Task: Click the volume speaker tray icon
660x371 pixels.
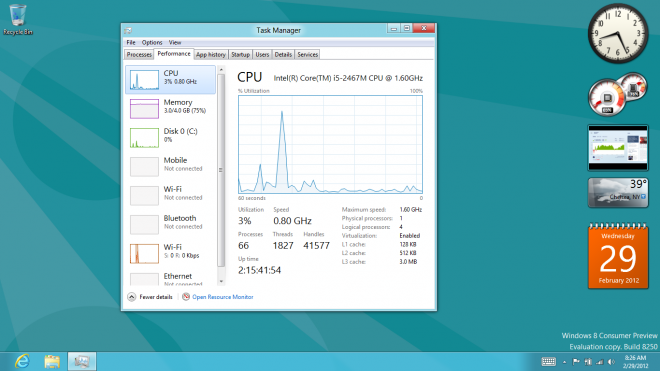Action: point(611,362)
